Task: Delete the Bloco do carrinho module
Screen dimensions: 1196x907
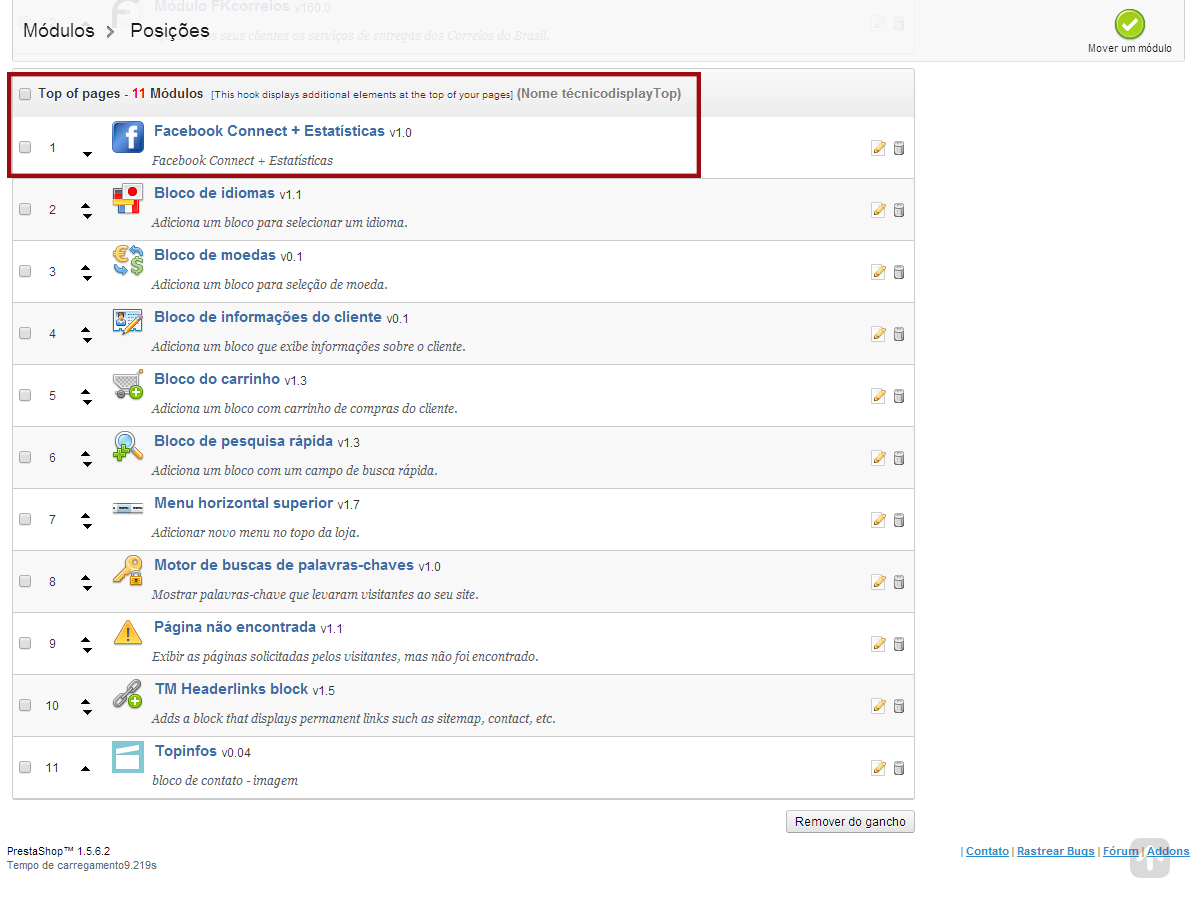Action: (x=899, y=396)
